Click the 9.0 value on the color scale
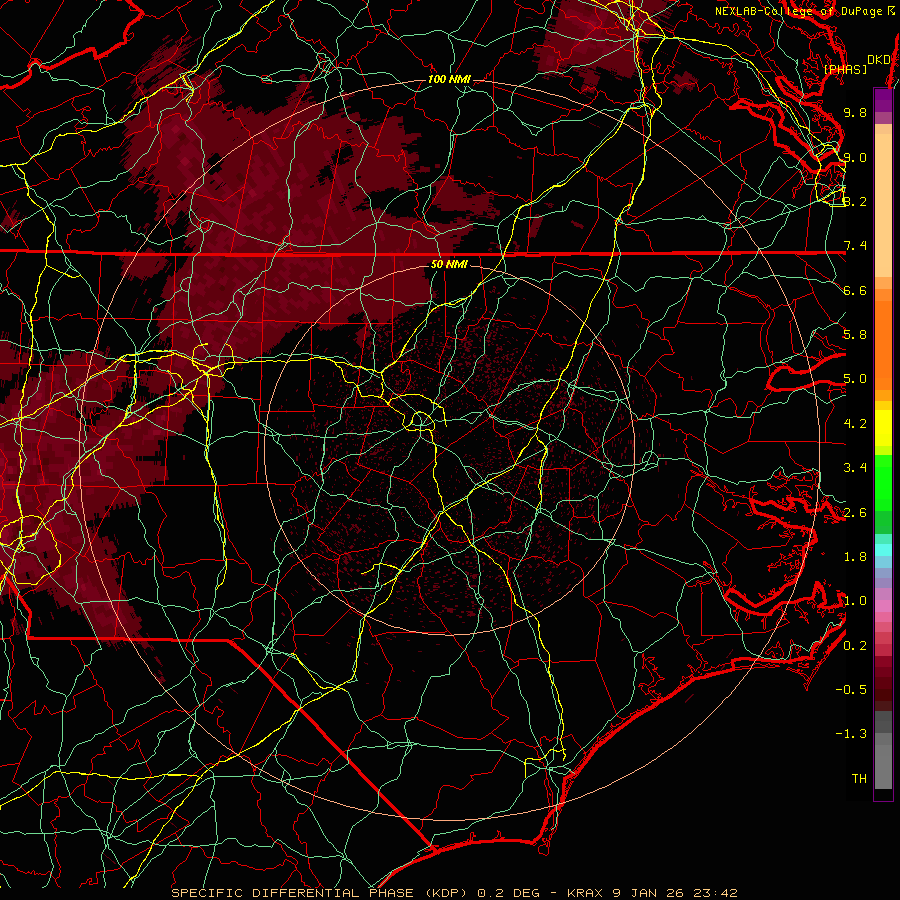The height and width of the screenshot is (900, 900). 855,157
